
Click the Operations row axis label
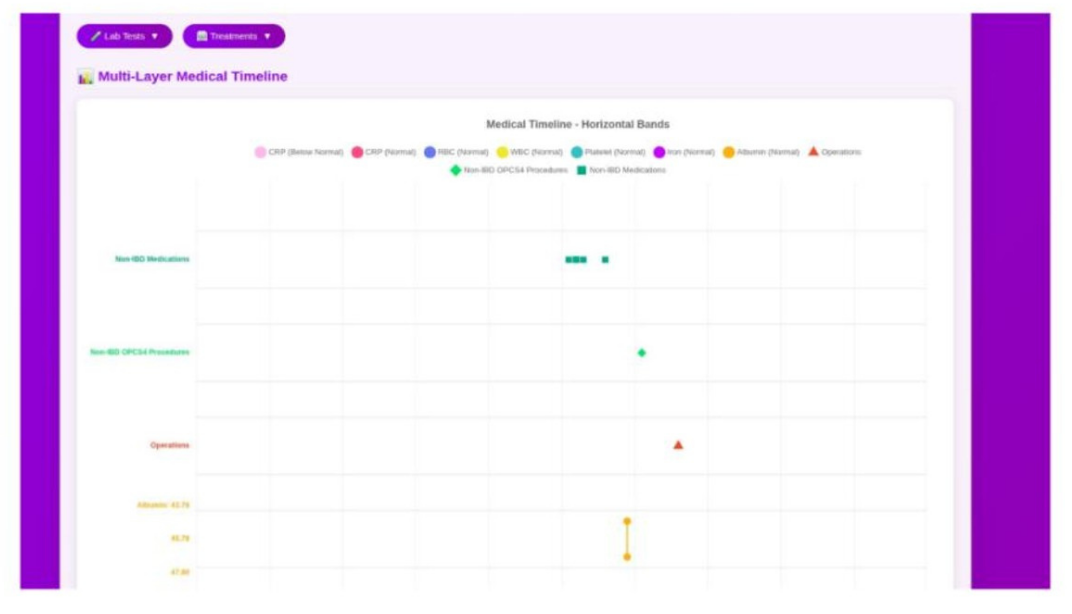169,445
